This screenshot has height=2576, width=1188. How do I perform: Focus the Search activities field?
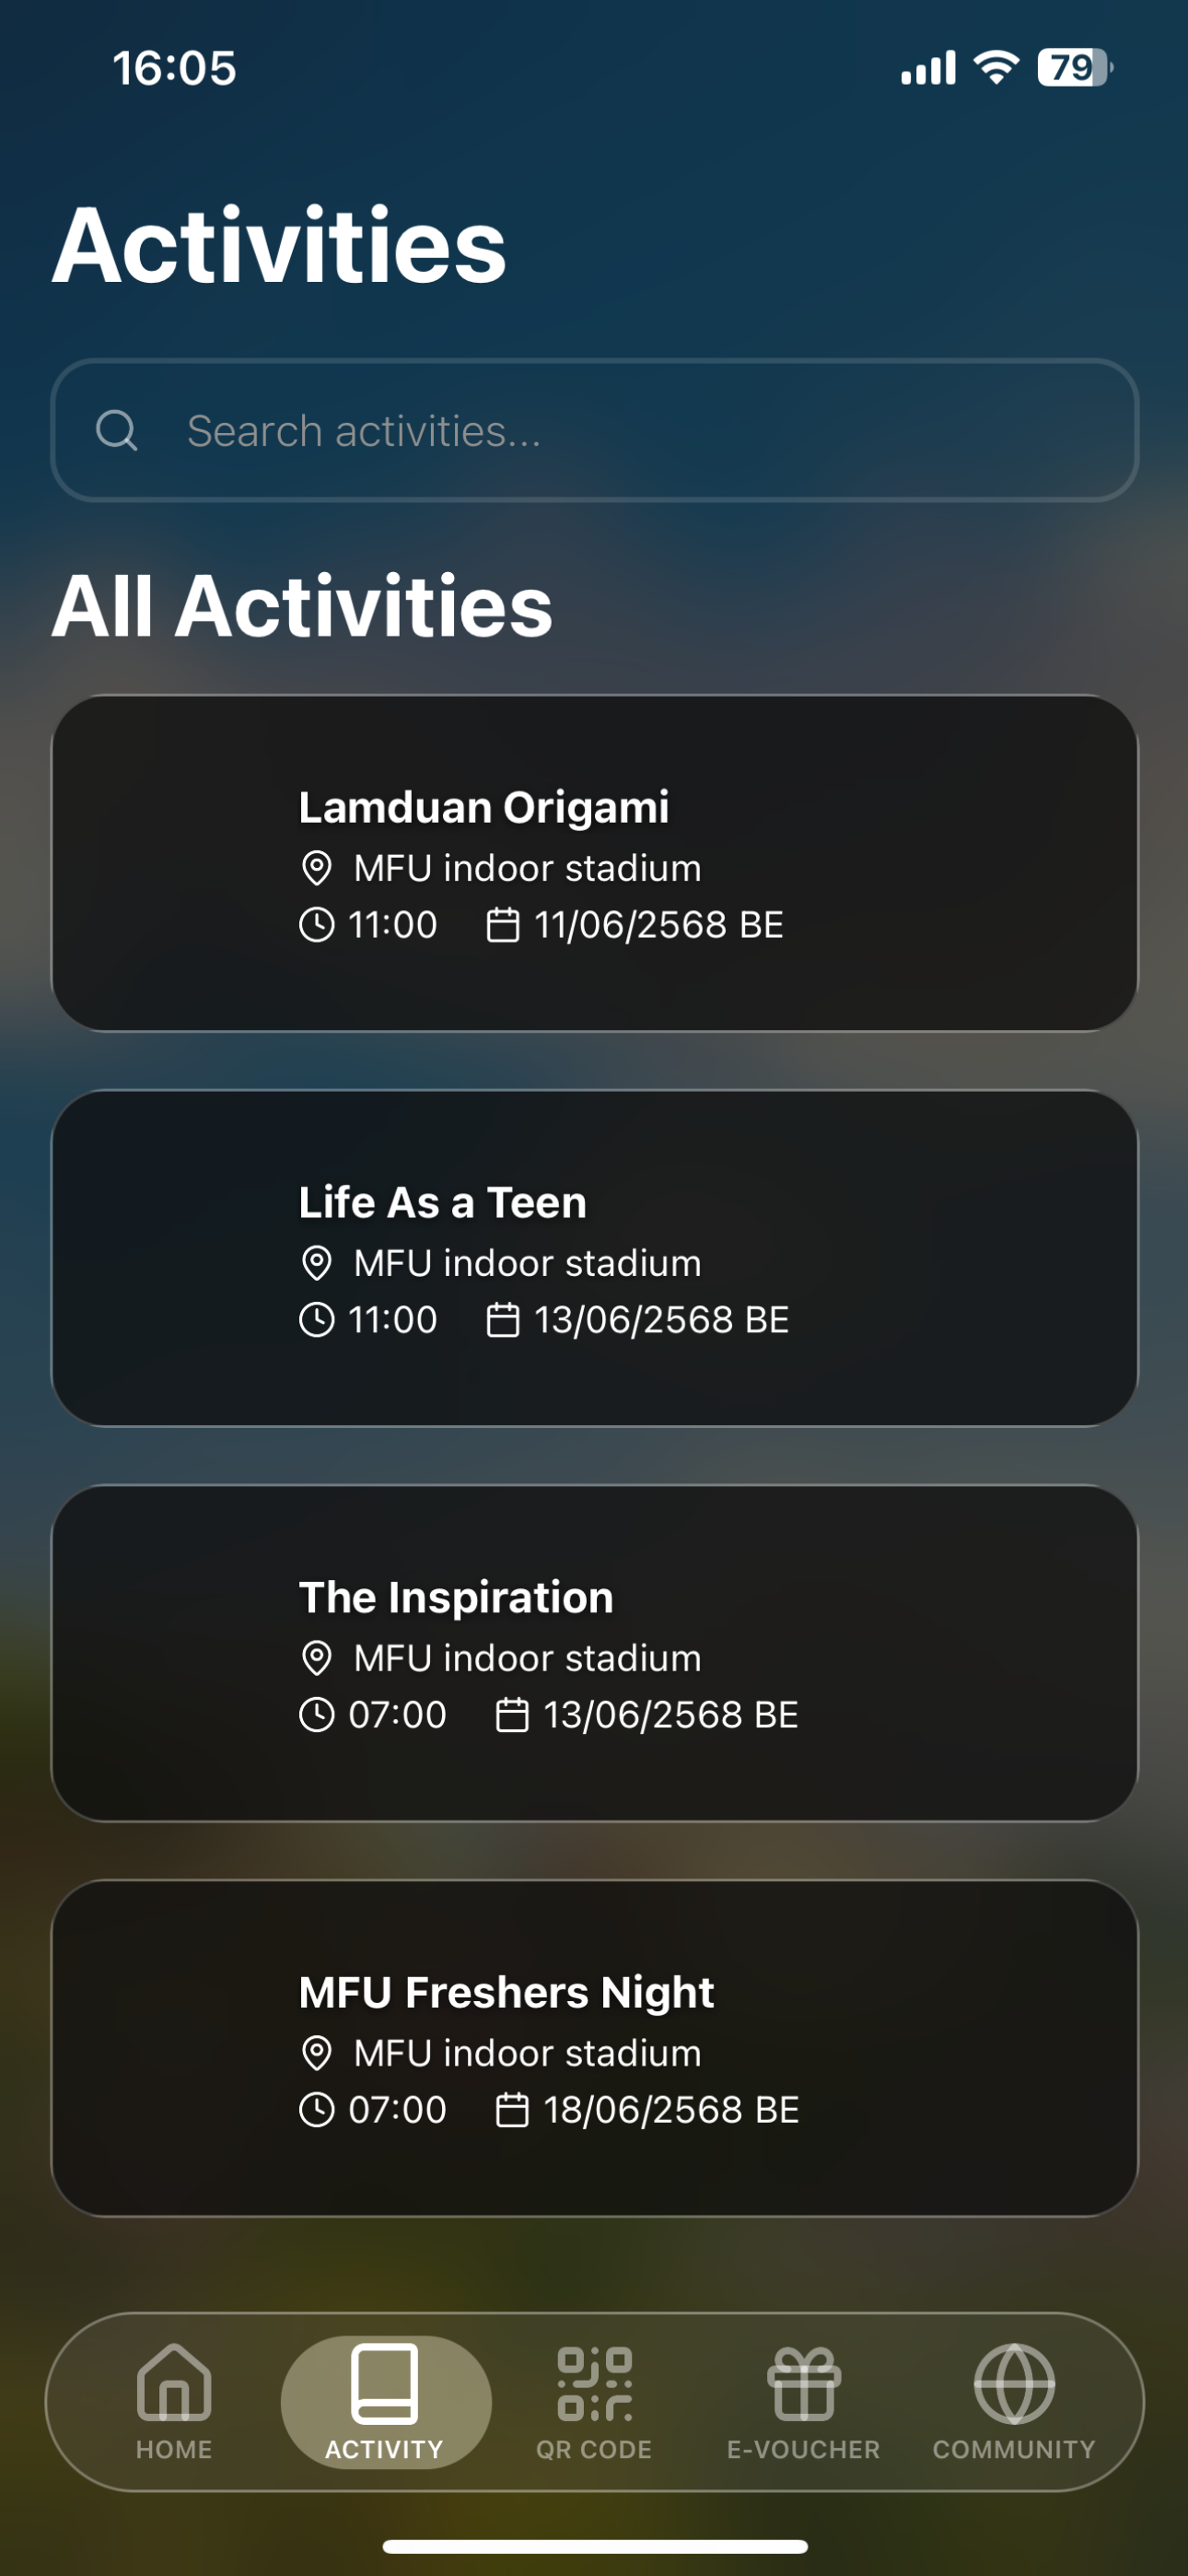(x=595, y=431)
